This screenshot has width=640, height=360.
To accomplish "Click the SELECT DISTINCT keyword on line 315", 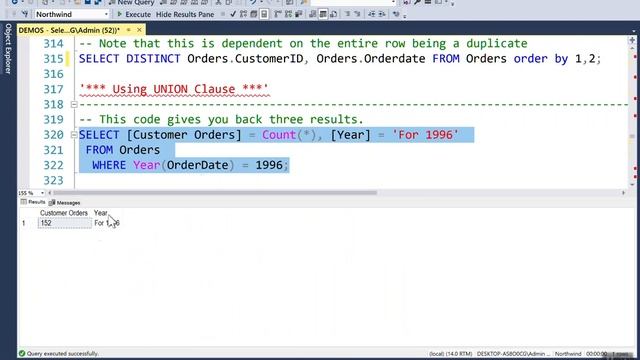I will (129, 59).
